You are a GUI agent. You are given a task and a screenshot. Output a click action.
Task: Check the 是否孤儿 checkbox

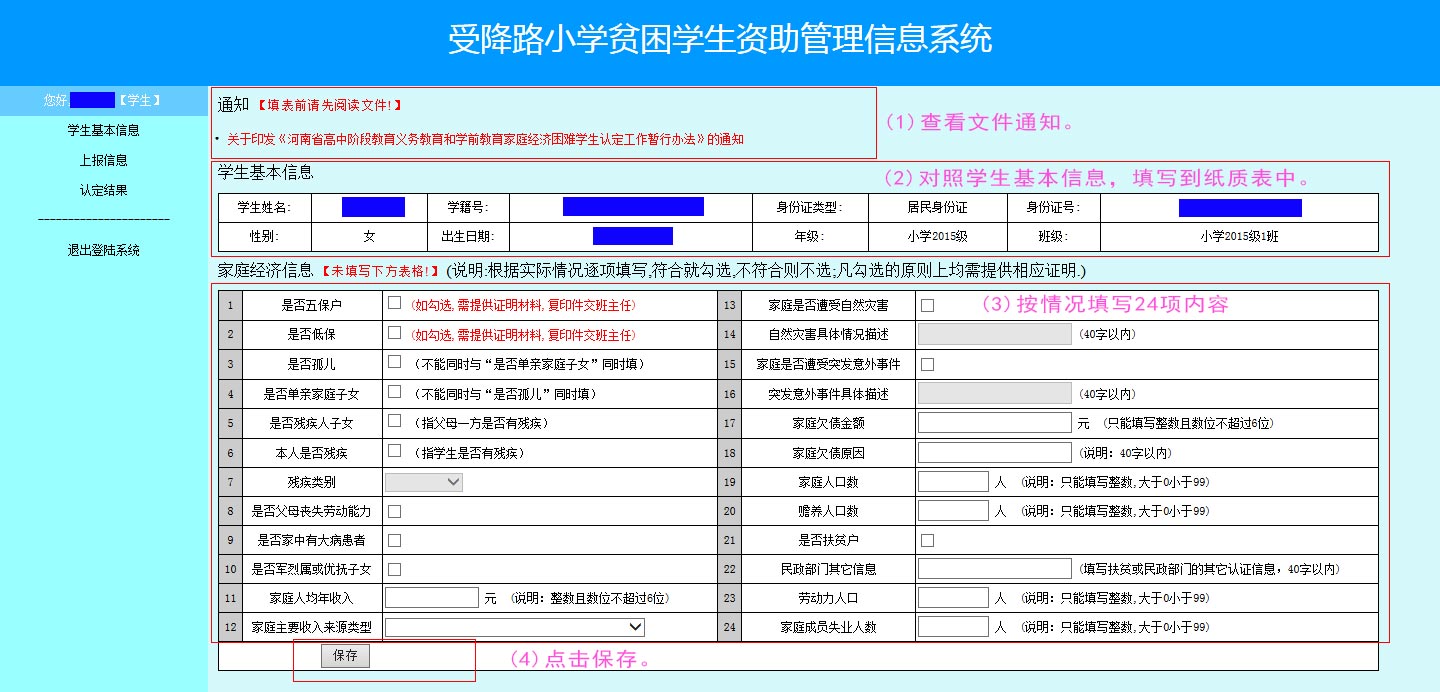tap(395, 363)
